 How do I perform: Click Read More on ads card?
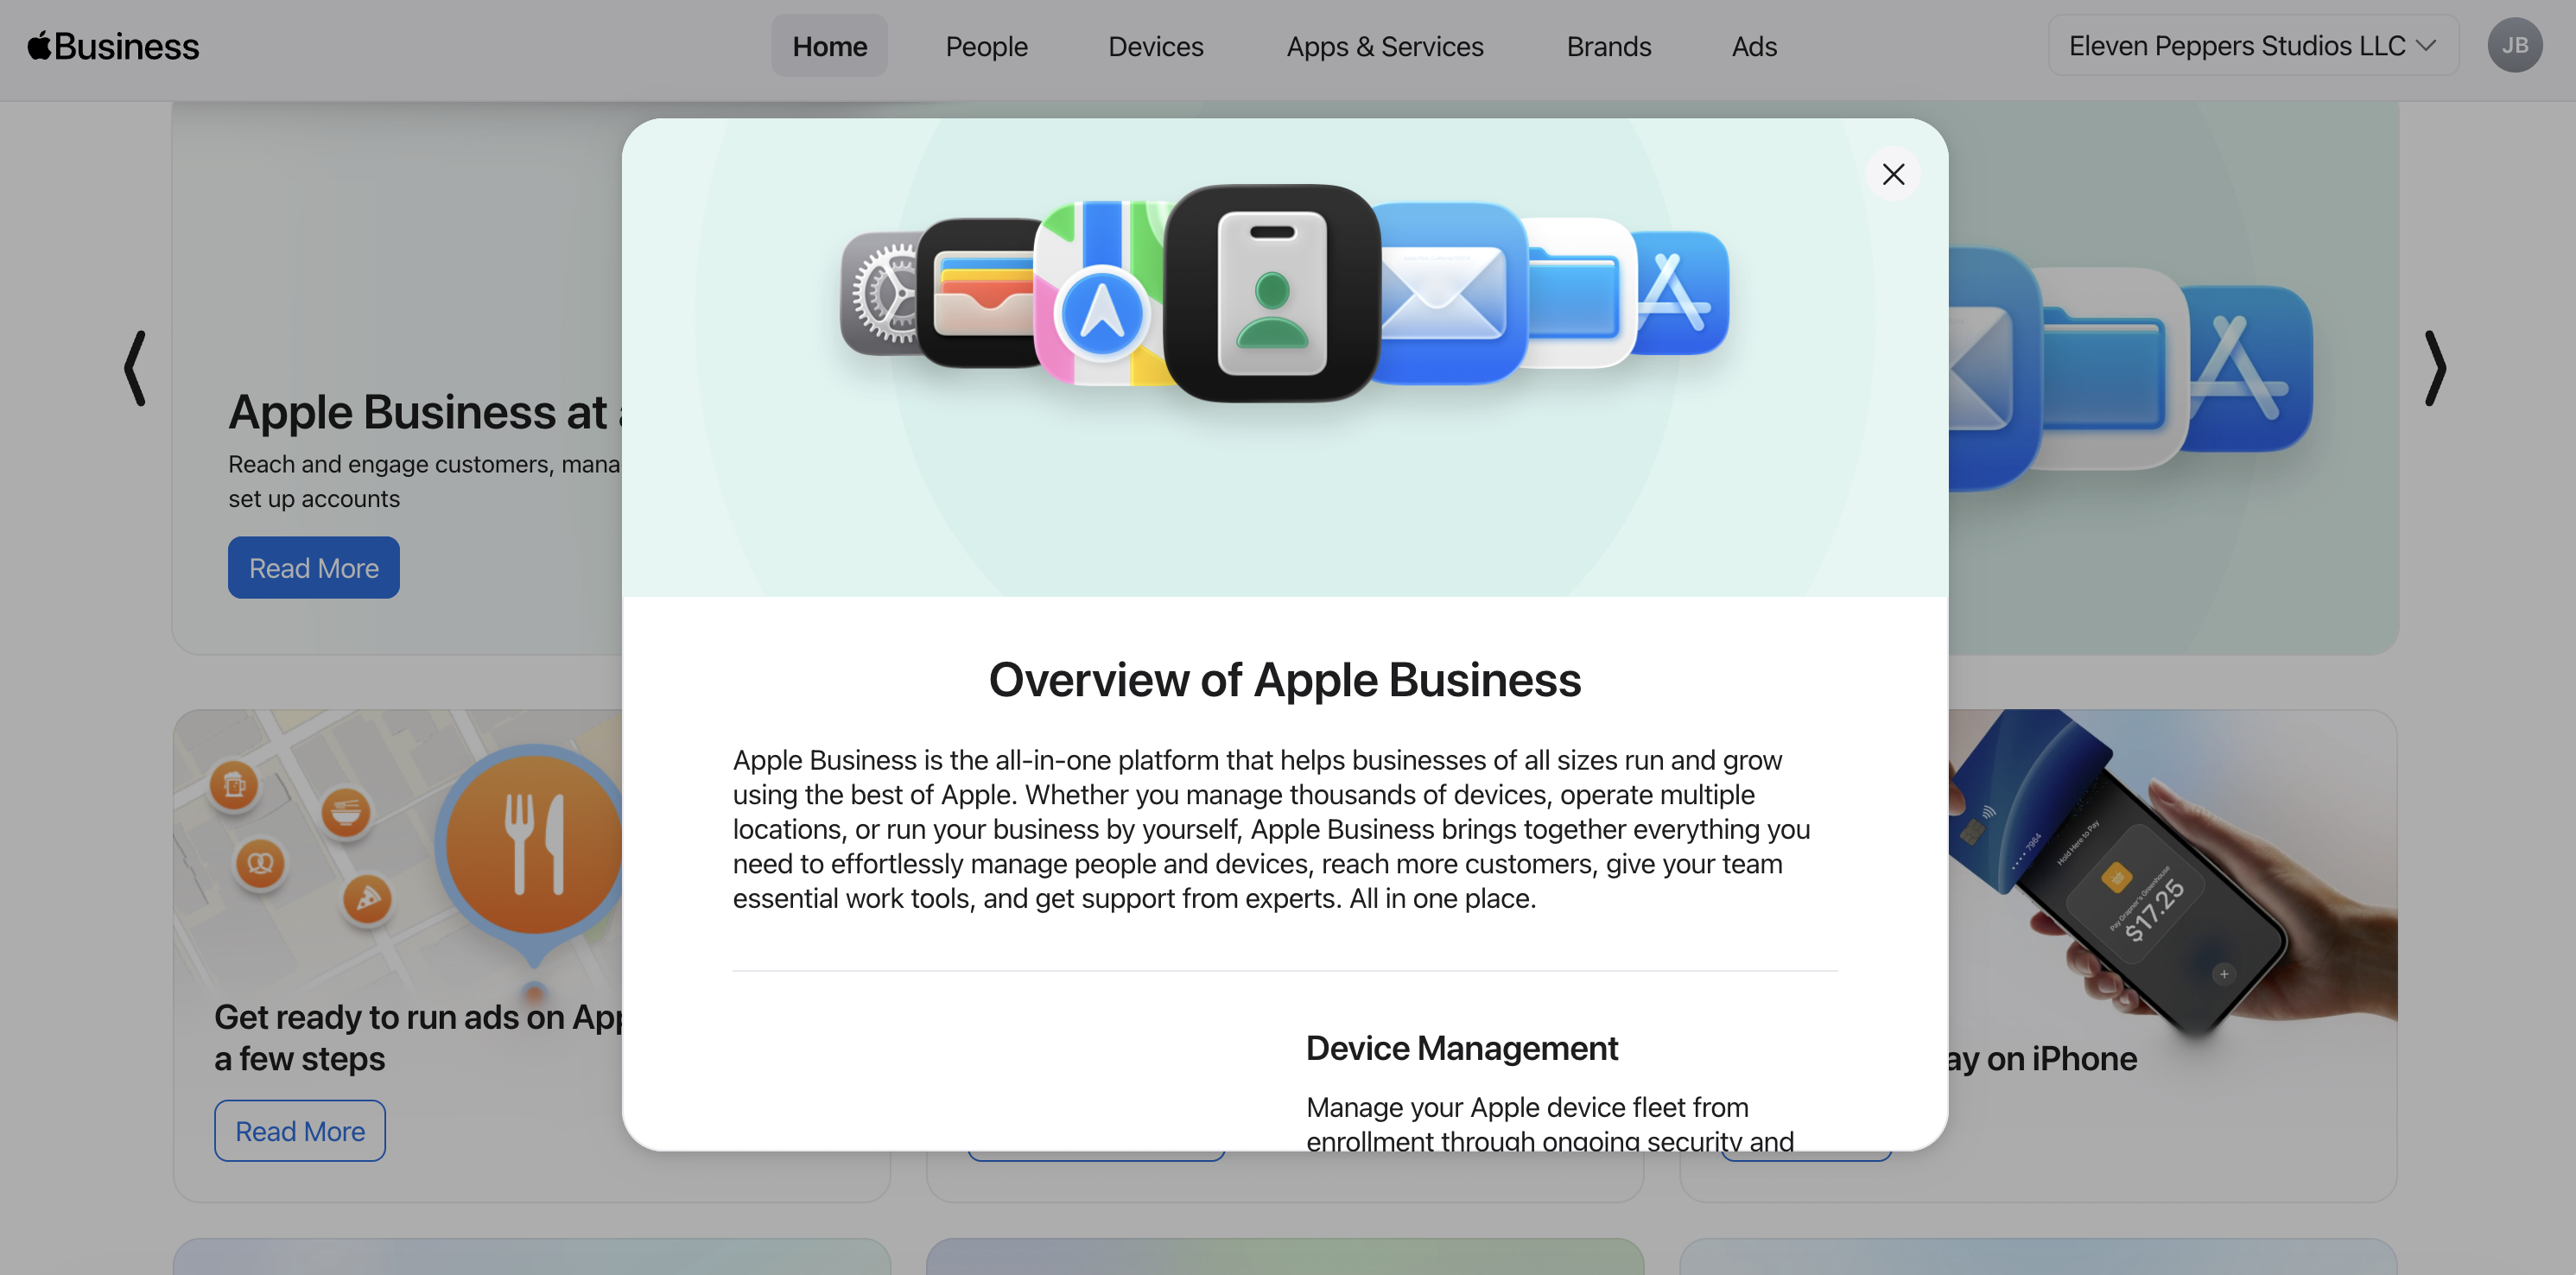tap(299, 1131)
